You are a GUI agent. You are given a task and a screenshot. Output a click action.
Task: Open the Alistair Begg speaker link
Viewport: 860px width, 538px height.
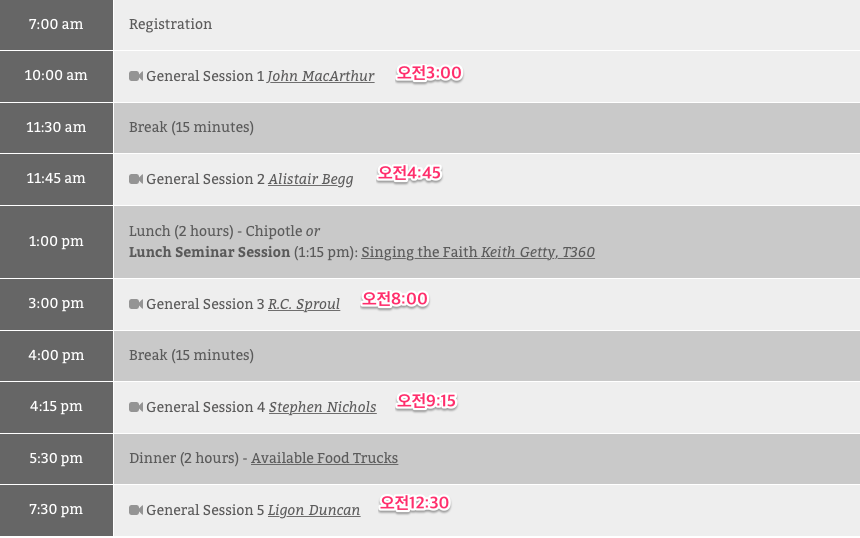tap(311, 179)
